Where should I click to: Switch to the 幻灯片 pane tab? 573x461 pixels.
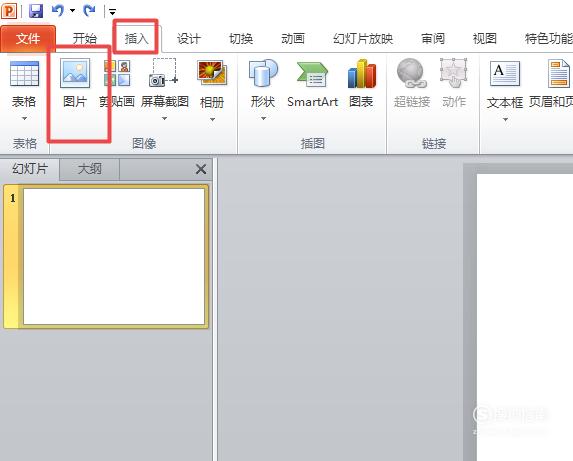point(30,169)
